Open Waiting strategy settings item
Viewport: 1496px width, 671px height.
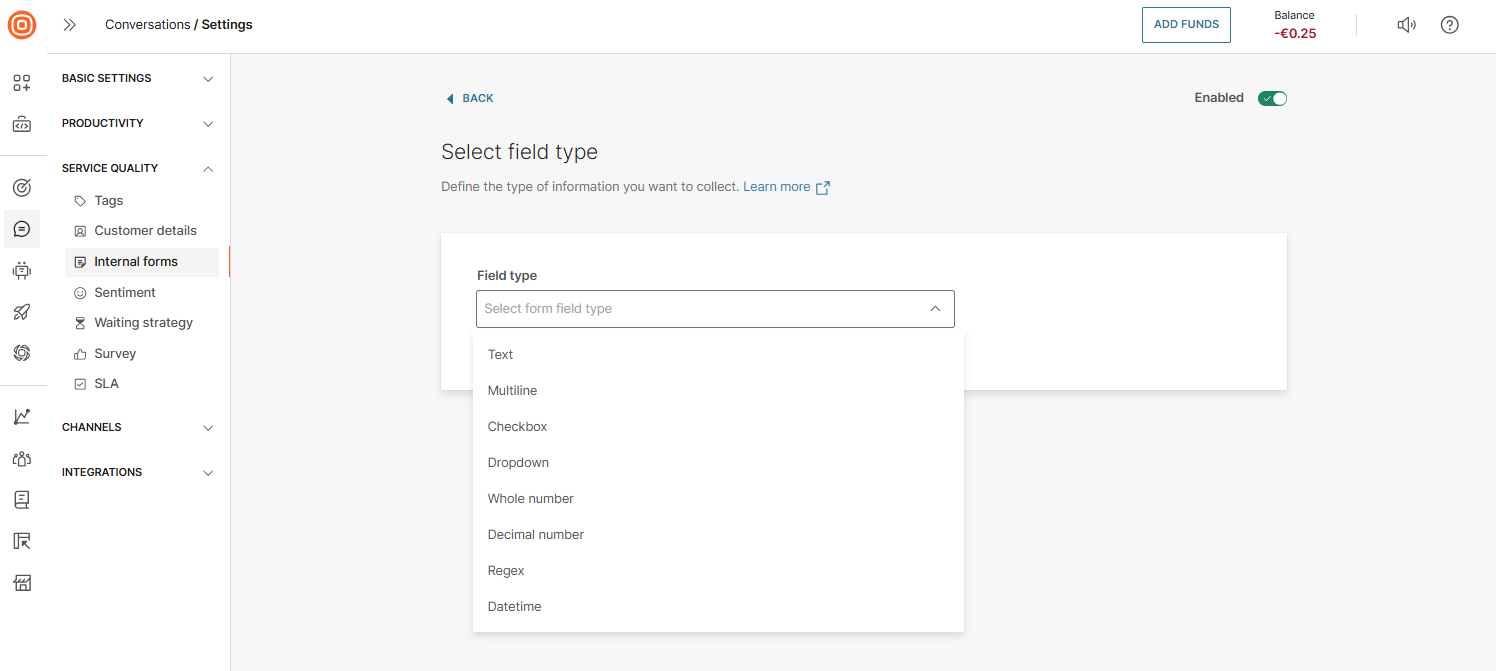tap(143, 323)
